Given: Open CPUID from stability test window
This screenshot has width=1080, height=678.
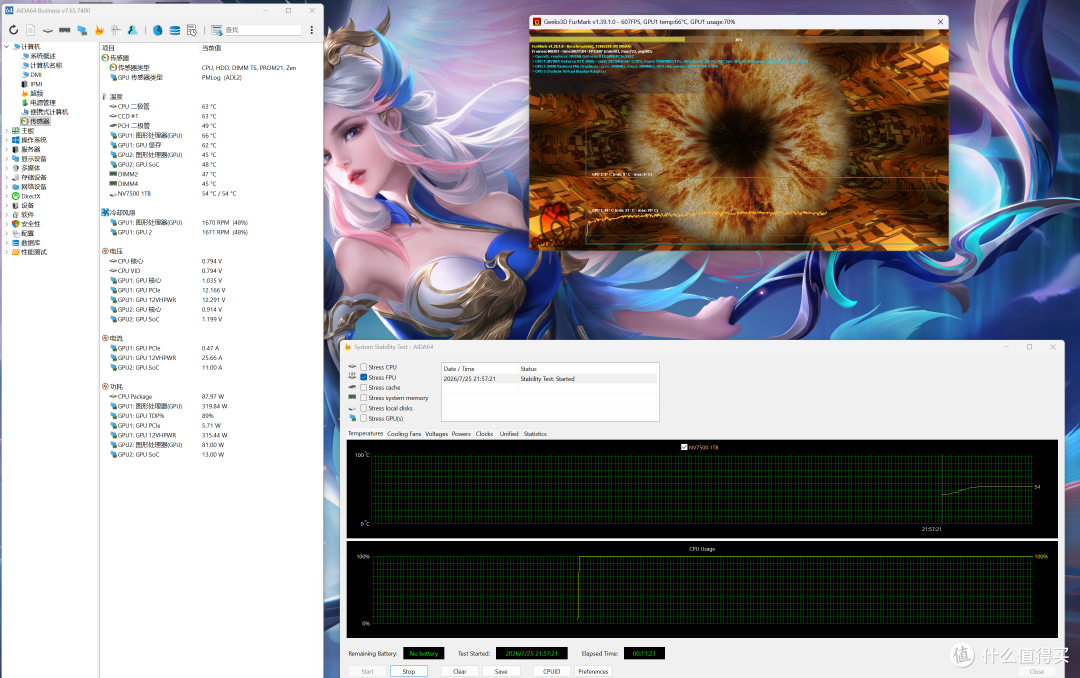Looking at the screenshot, I should (x=551, y=671).
